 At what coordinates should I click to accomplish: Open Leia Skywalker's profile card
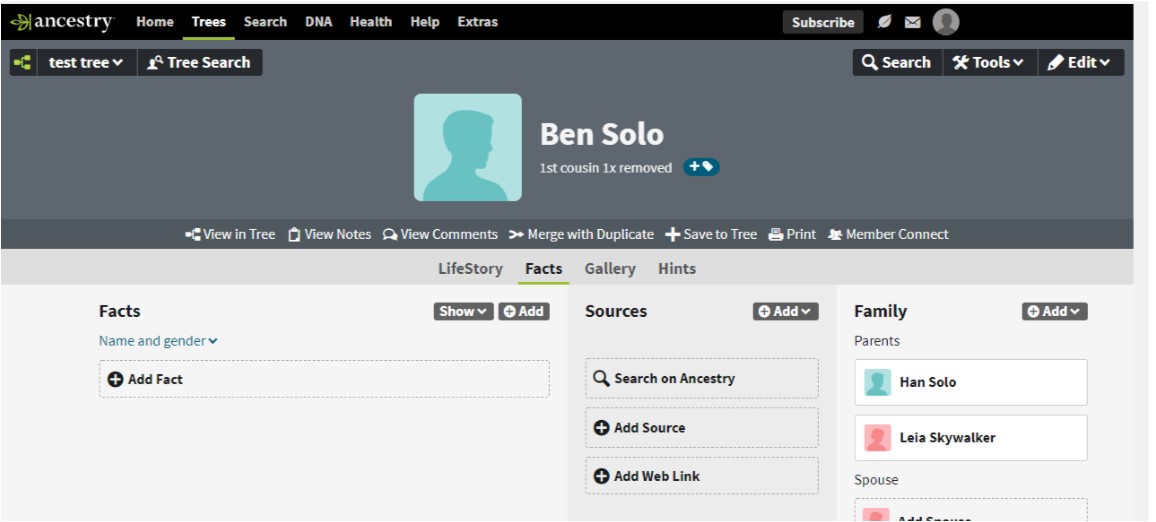point(971,438)
